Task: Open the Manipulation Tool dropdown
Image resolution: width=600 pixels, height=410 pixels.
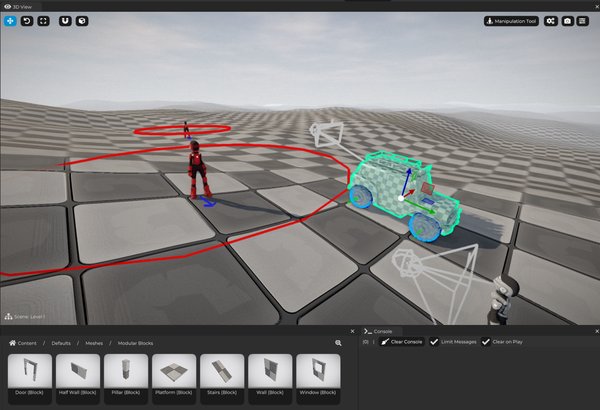Action: 510,20
